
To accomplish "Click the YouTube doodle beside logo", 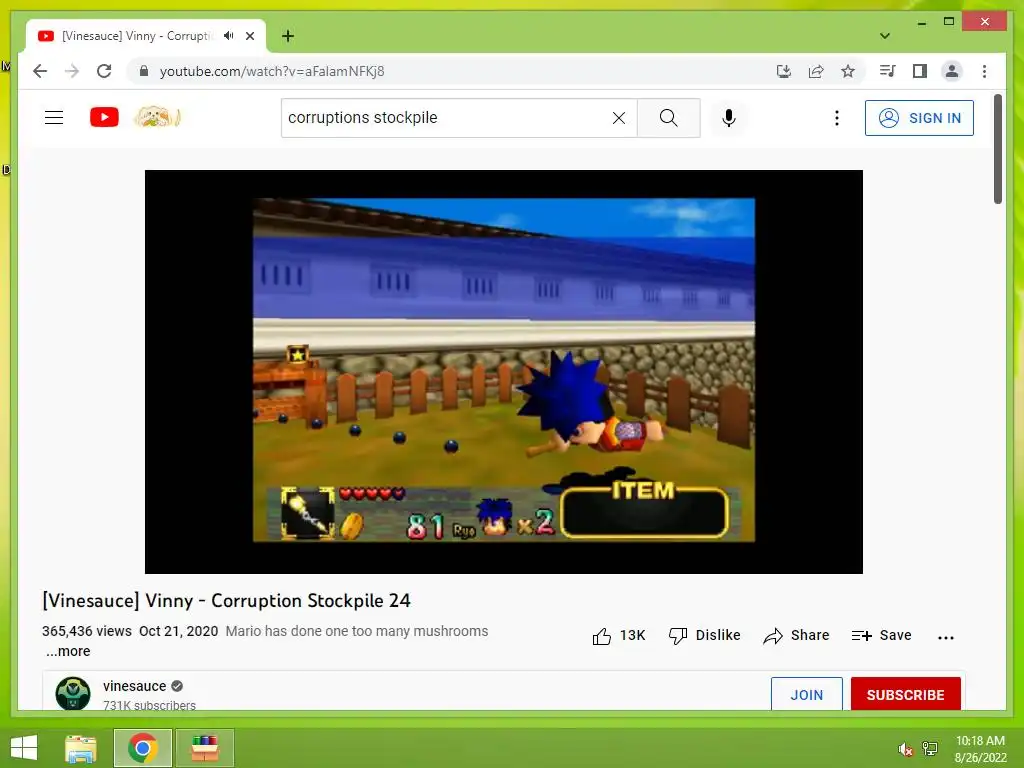I will tap(157, 118).
